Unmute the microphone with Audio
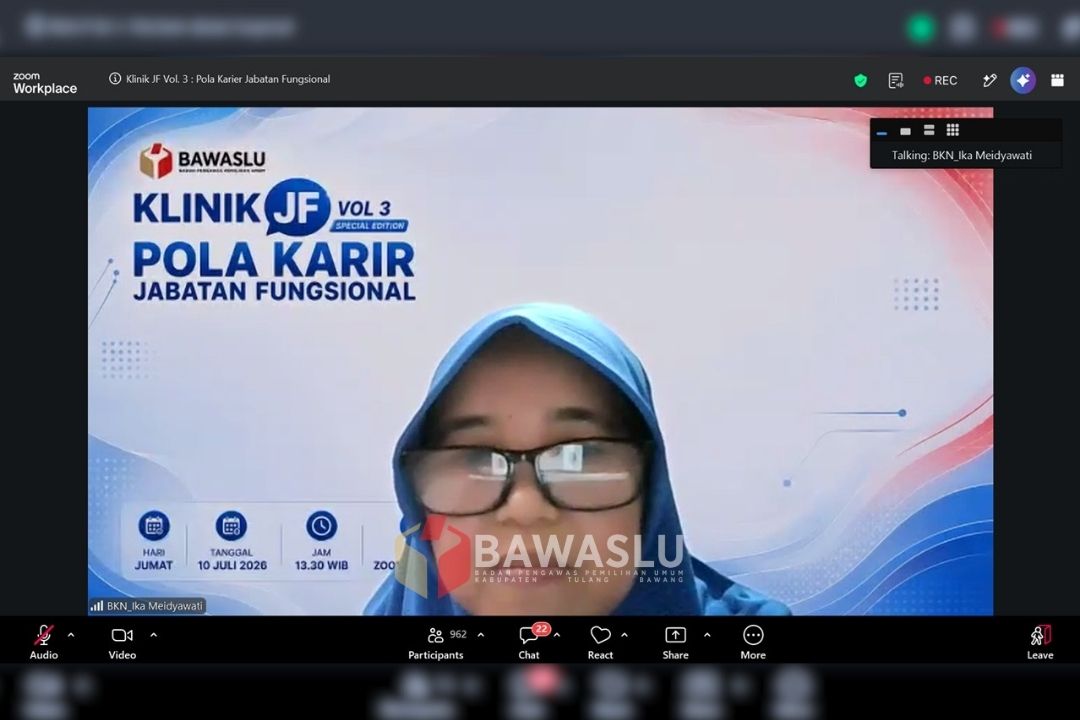Screen dimensions: 1080x720 click(x=43, y=643)
